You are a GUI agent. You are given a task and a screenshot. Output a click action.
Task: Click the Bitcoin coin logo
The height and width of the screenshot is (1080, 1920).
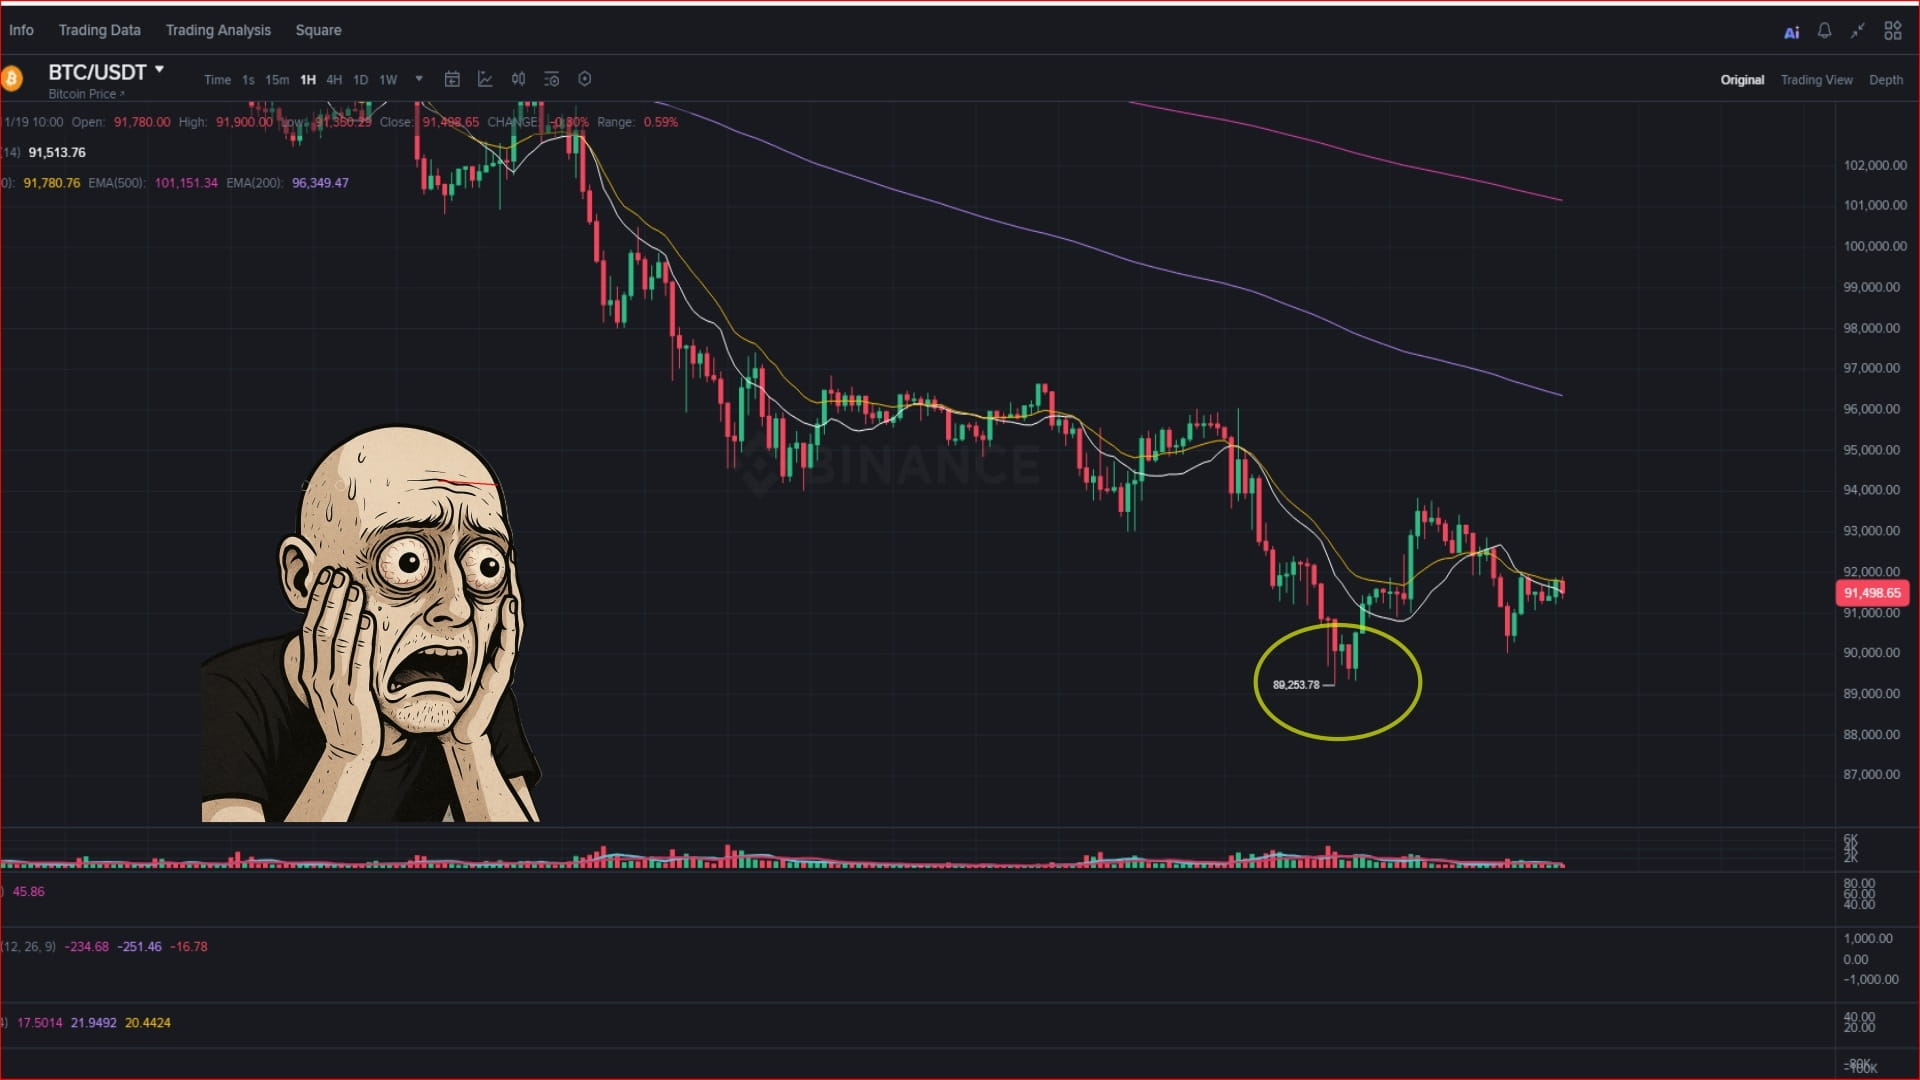tap(11, 78)
